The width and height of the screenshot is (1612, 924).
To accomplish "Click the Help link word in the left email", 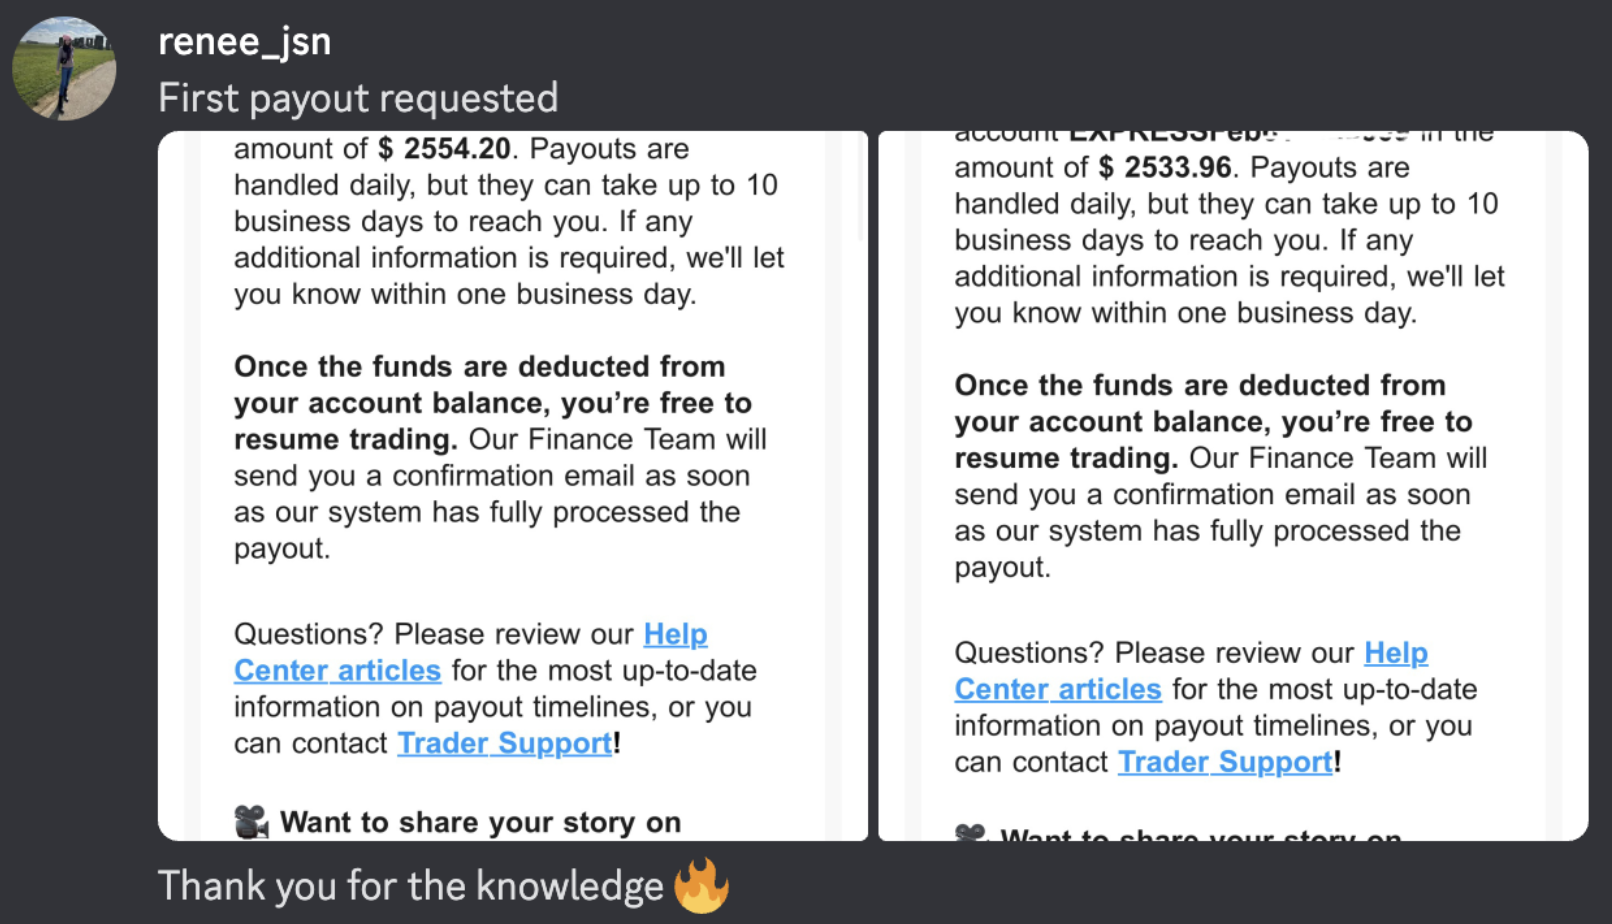I will tap(675, 634).
